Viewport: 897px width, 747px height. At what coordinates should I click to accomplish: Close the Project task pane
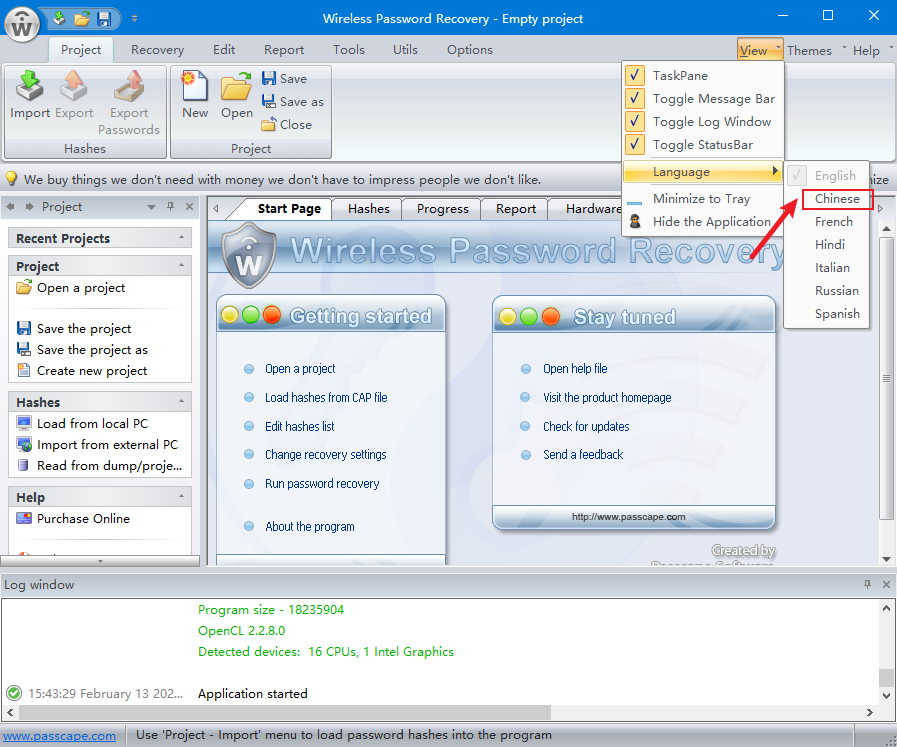(189, 206)
